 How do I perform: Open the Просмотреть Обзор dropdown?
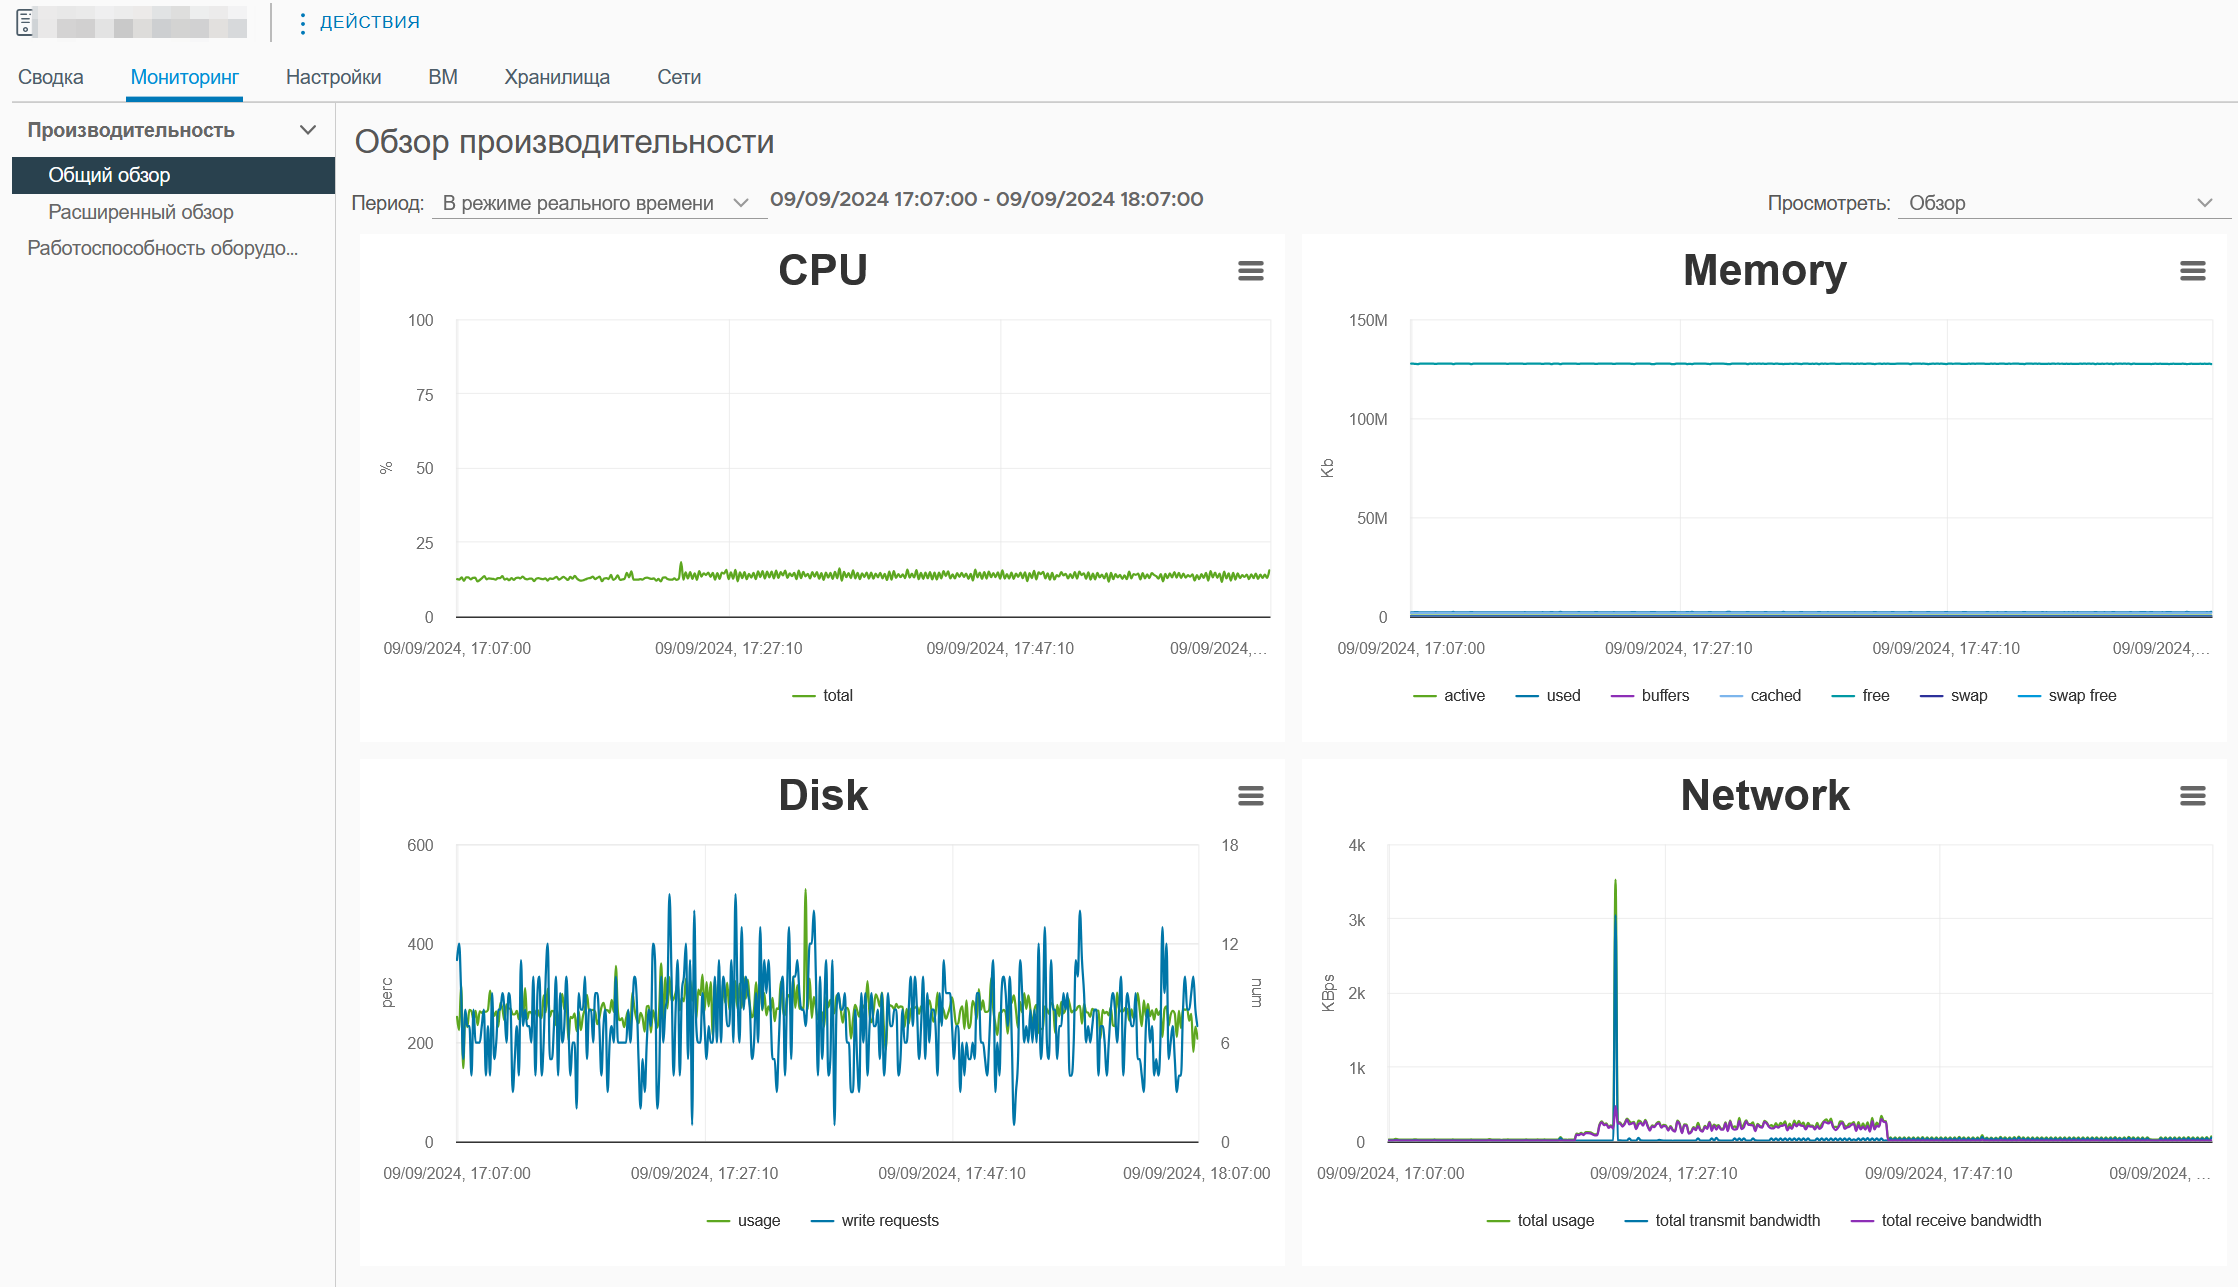[x=2063, y=203]
